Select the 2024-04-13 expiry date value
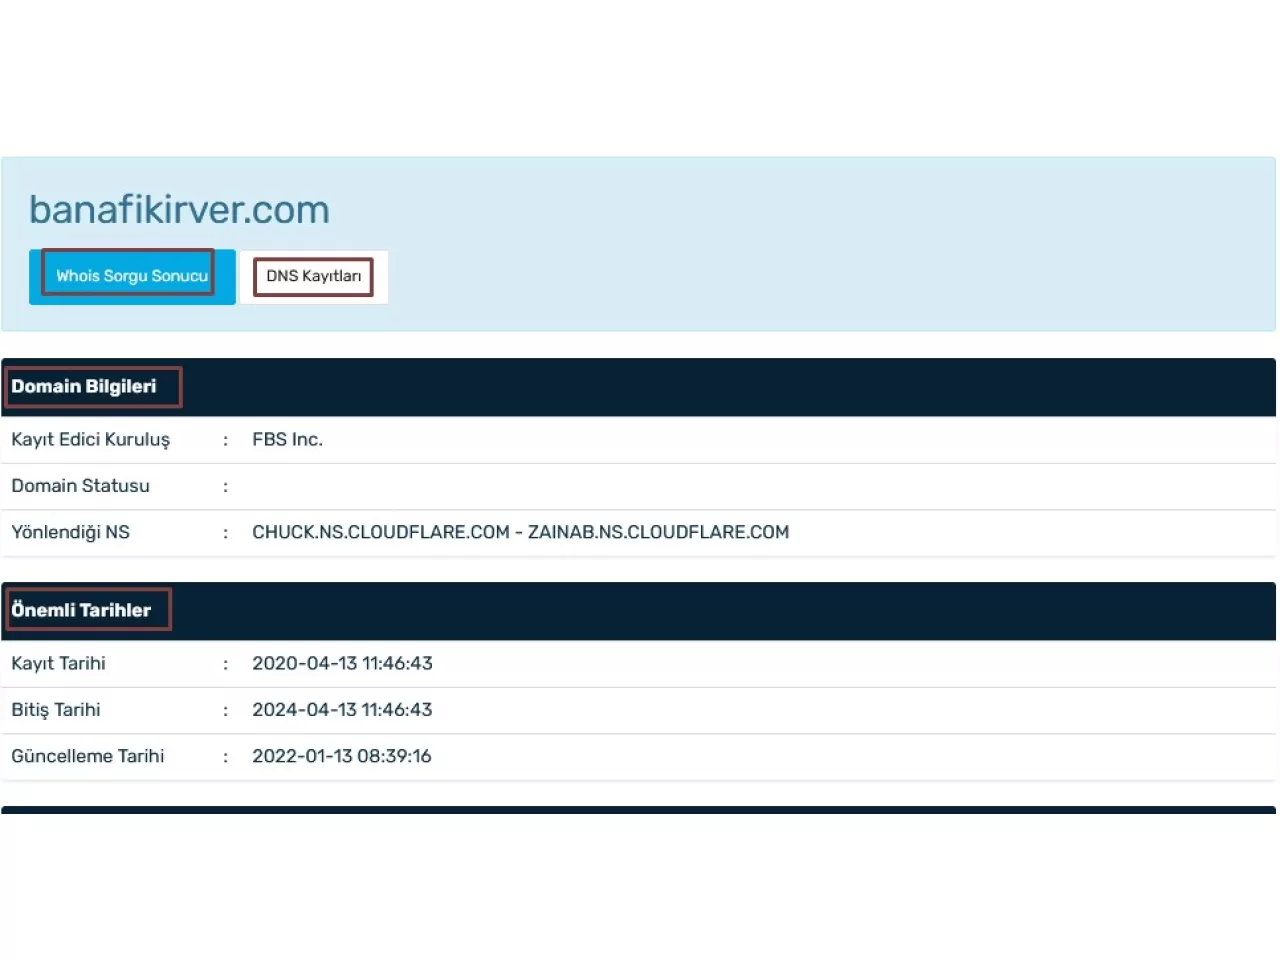The width and height of the screenshot is (1280, 960). coord(342,710)
